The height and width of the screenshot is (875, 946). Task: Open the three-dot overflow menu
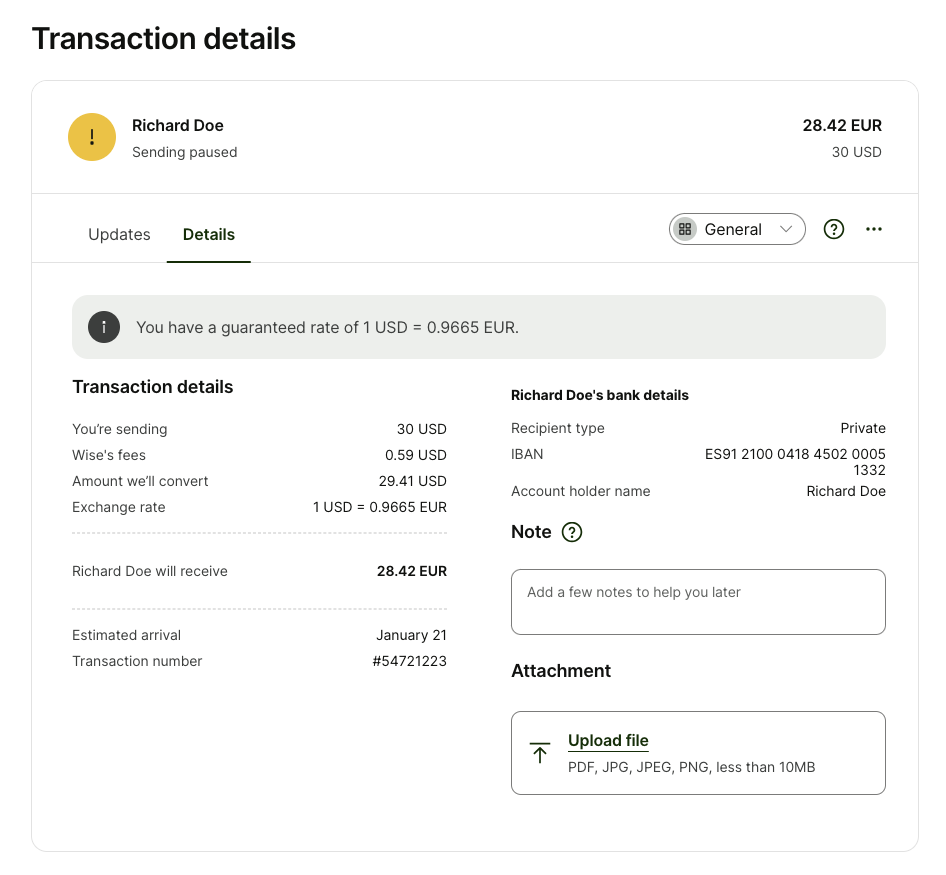[x=873, y=229]
